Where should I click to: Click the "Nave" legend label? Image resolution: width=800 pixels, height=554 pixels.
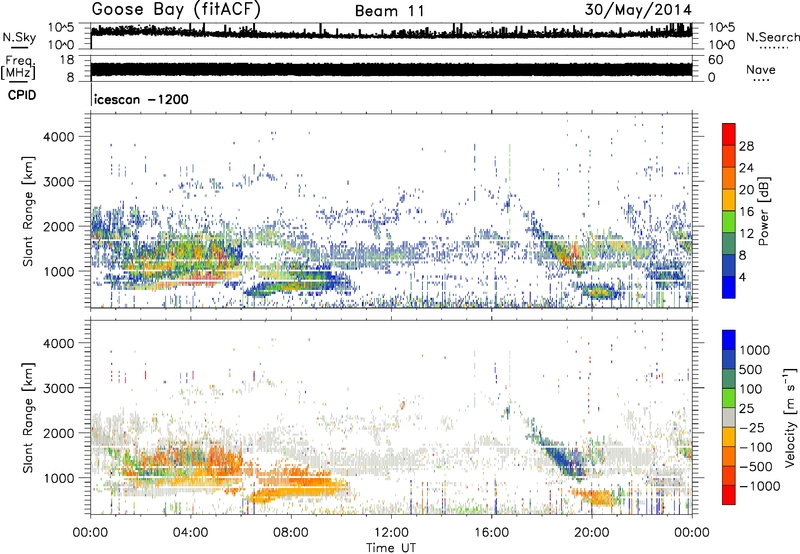point(761,70)
